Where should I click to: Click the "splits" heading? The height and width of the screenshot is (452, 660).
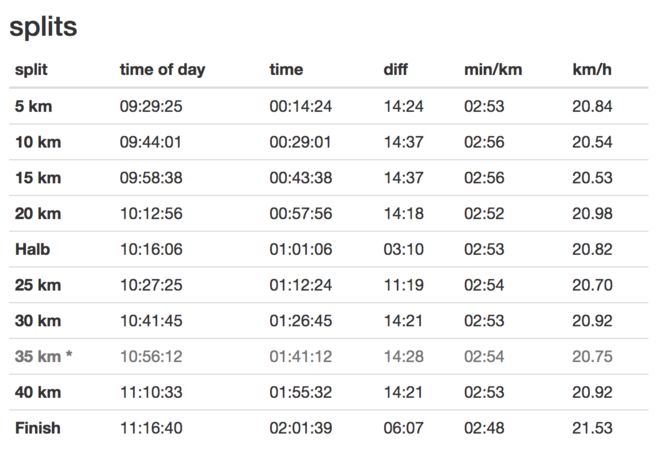(x=43, y=27)
